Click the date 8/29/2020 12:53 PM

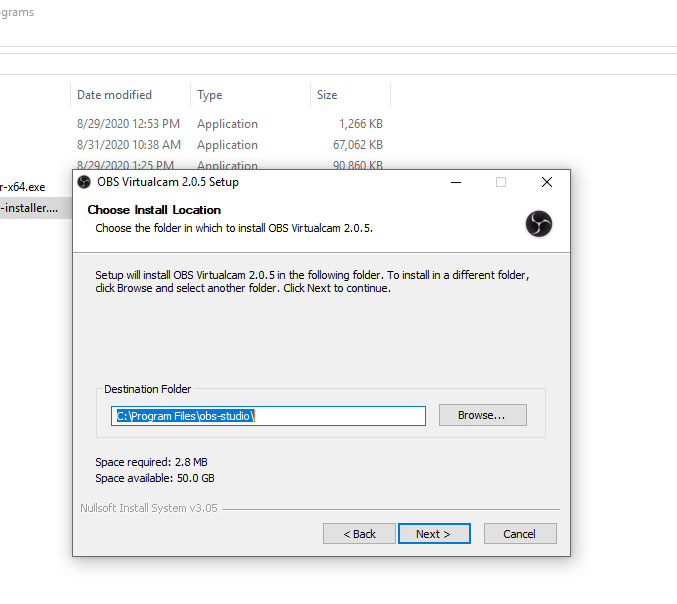pos(128,124)
